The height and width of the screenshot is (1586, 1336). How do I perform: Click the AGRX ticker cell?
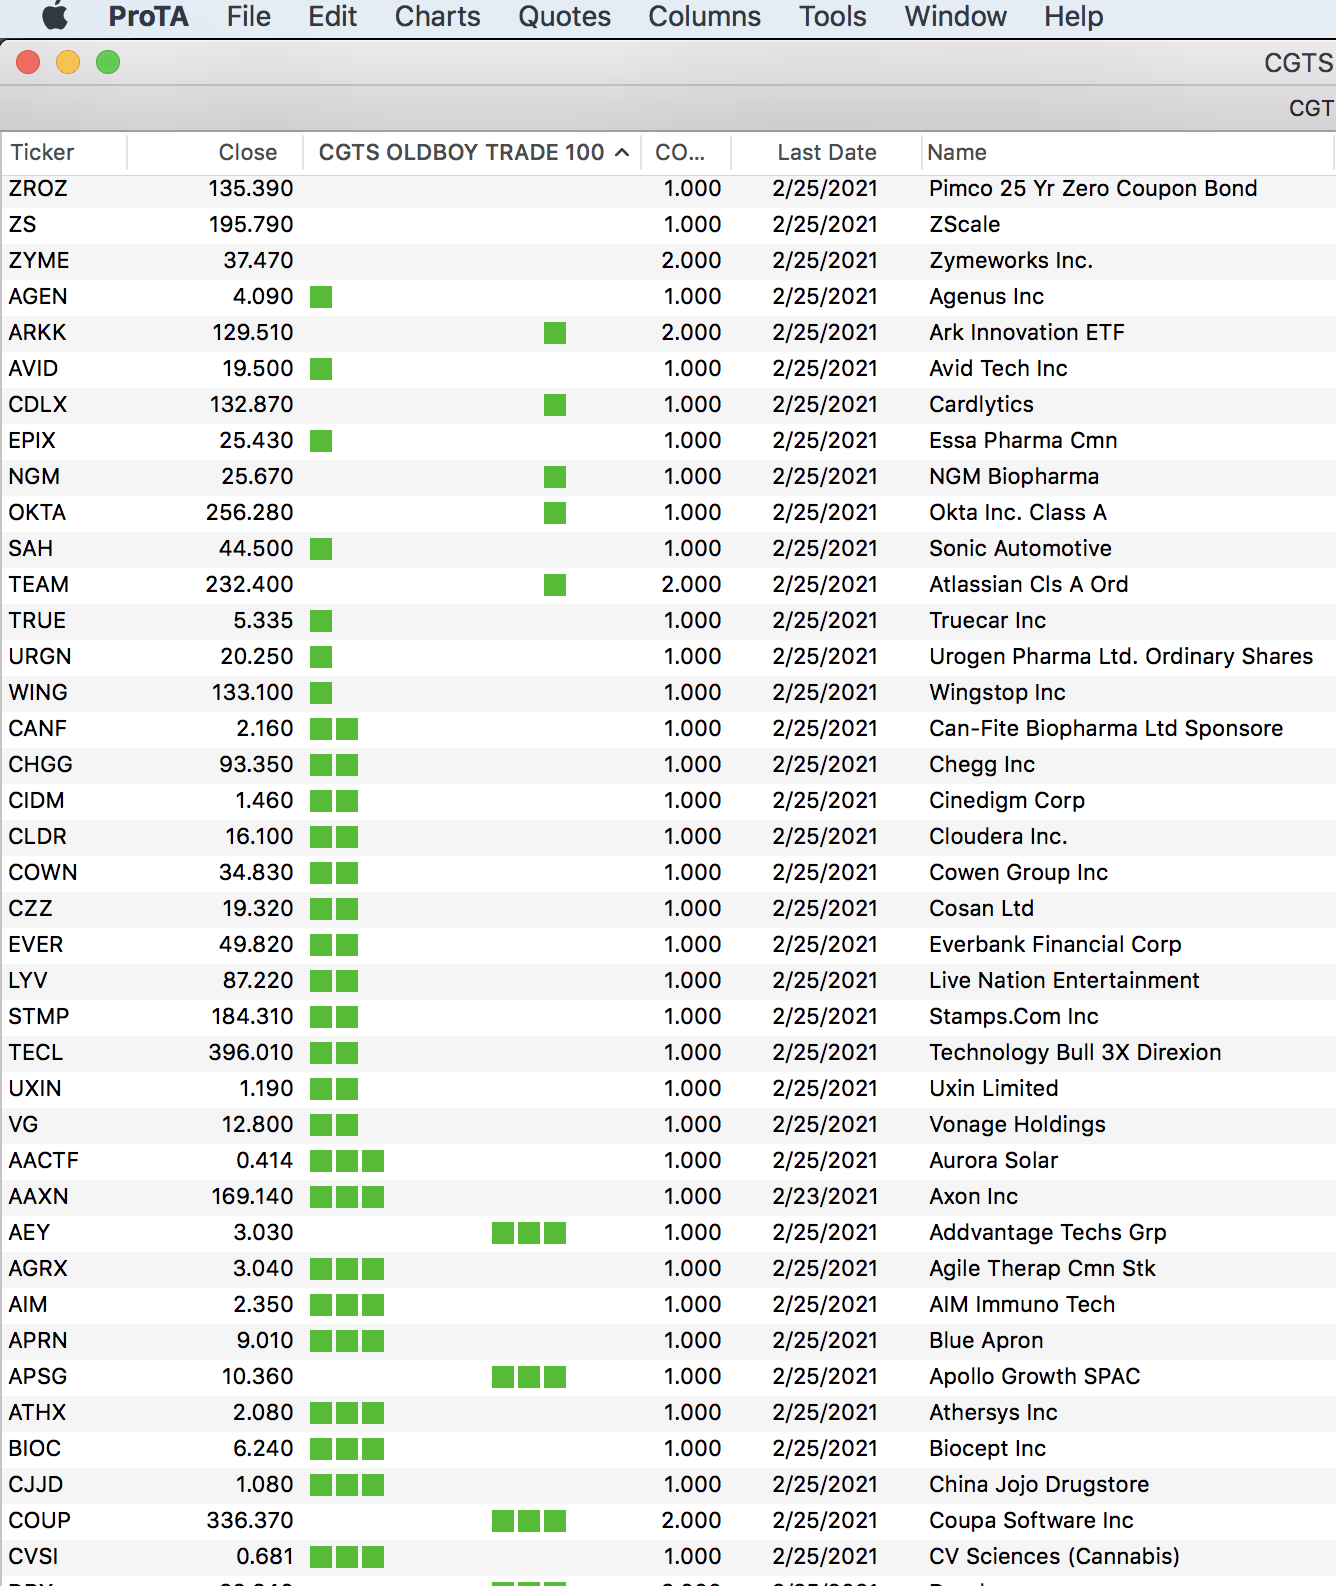click(38, 1268)
